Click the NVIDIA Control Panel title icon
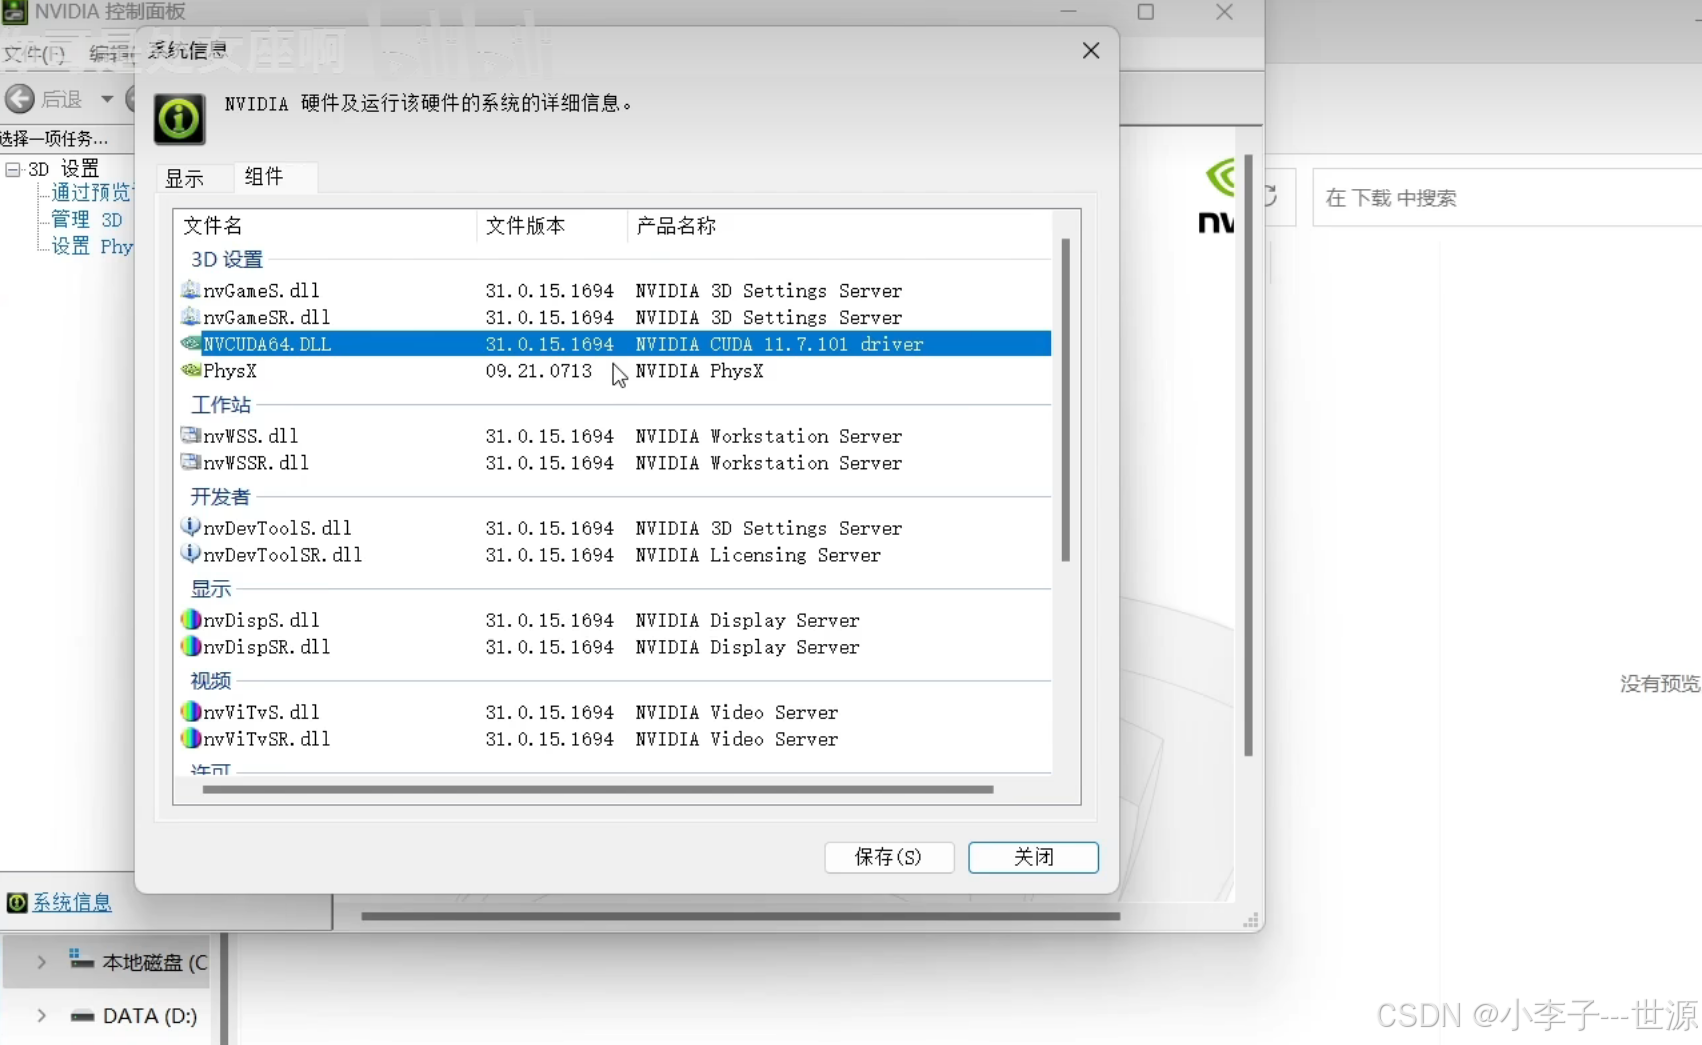The width and height of the screenshot is (1702, 1045). pyautogui.click(x=14, y=11)
